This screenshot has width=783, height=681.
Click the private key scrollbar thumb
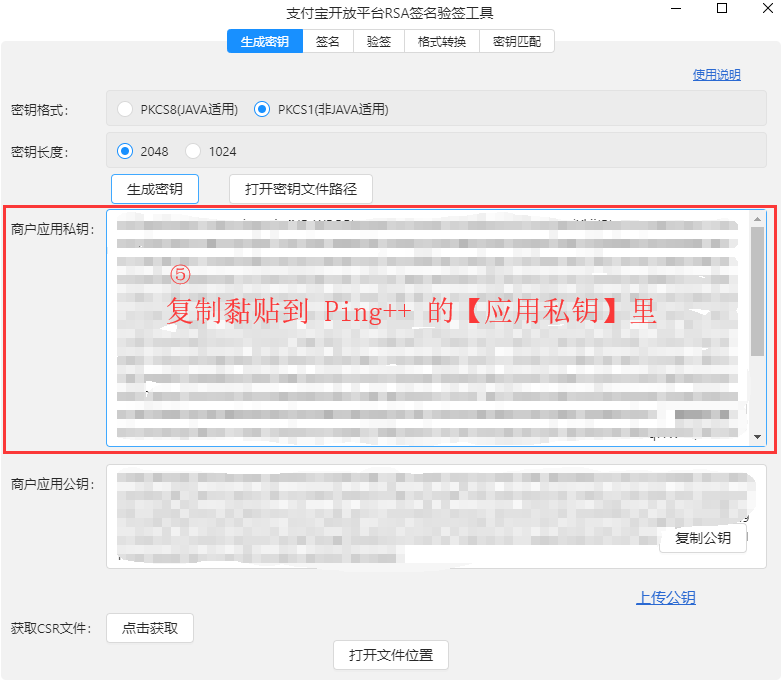tap(758, 292)
